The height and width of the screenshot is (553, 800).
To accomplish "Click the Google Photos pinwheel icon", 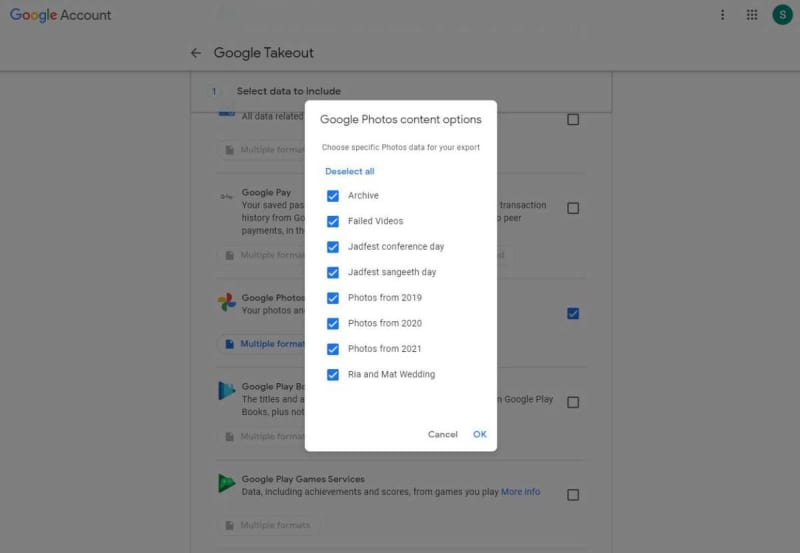I will click(227, 302).
